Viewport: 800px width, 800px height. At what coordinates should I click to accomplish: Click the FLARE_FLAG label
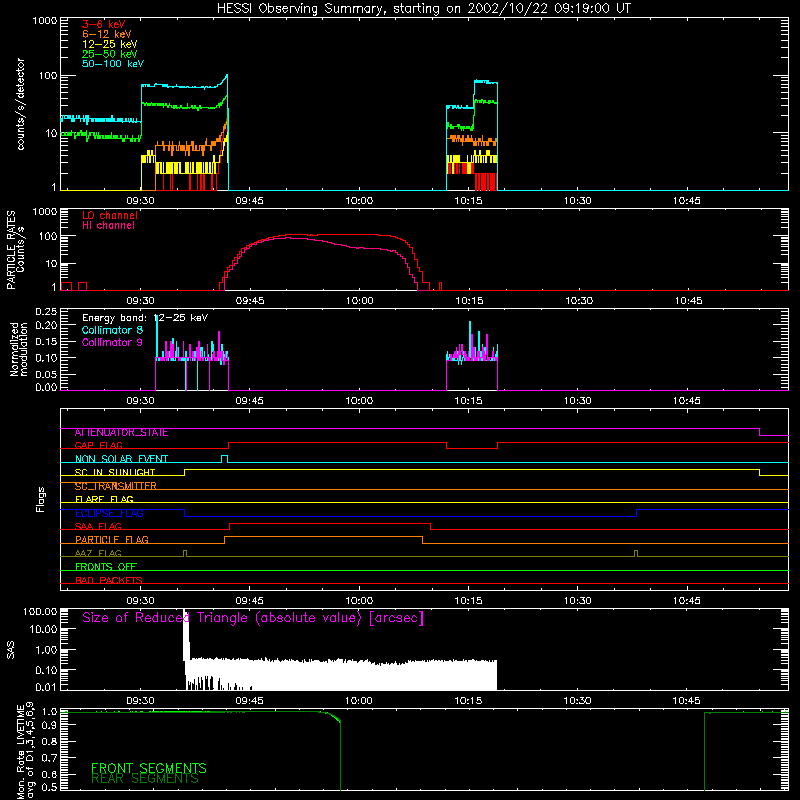104,499
